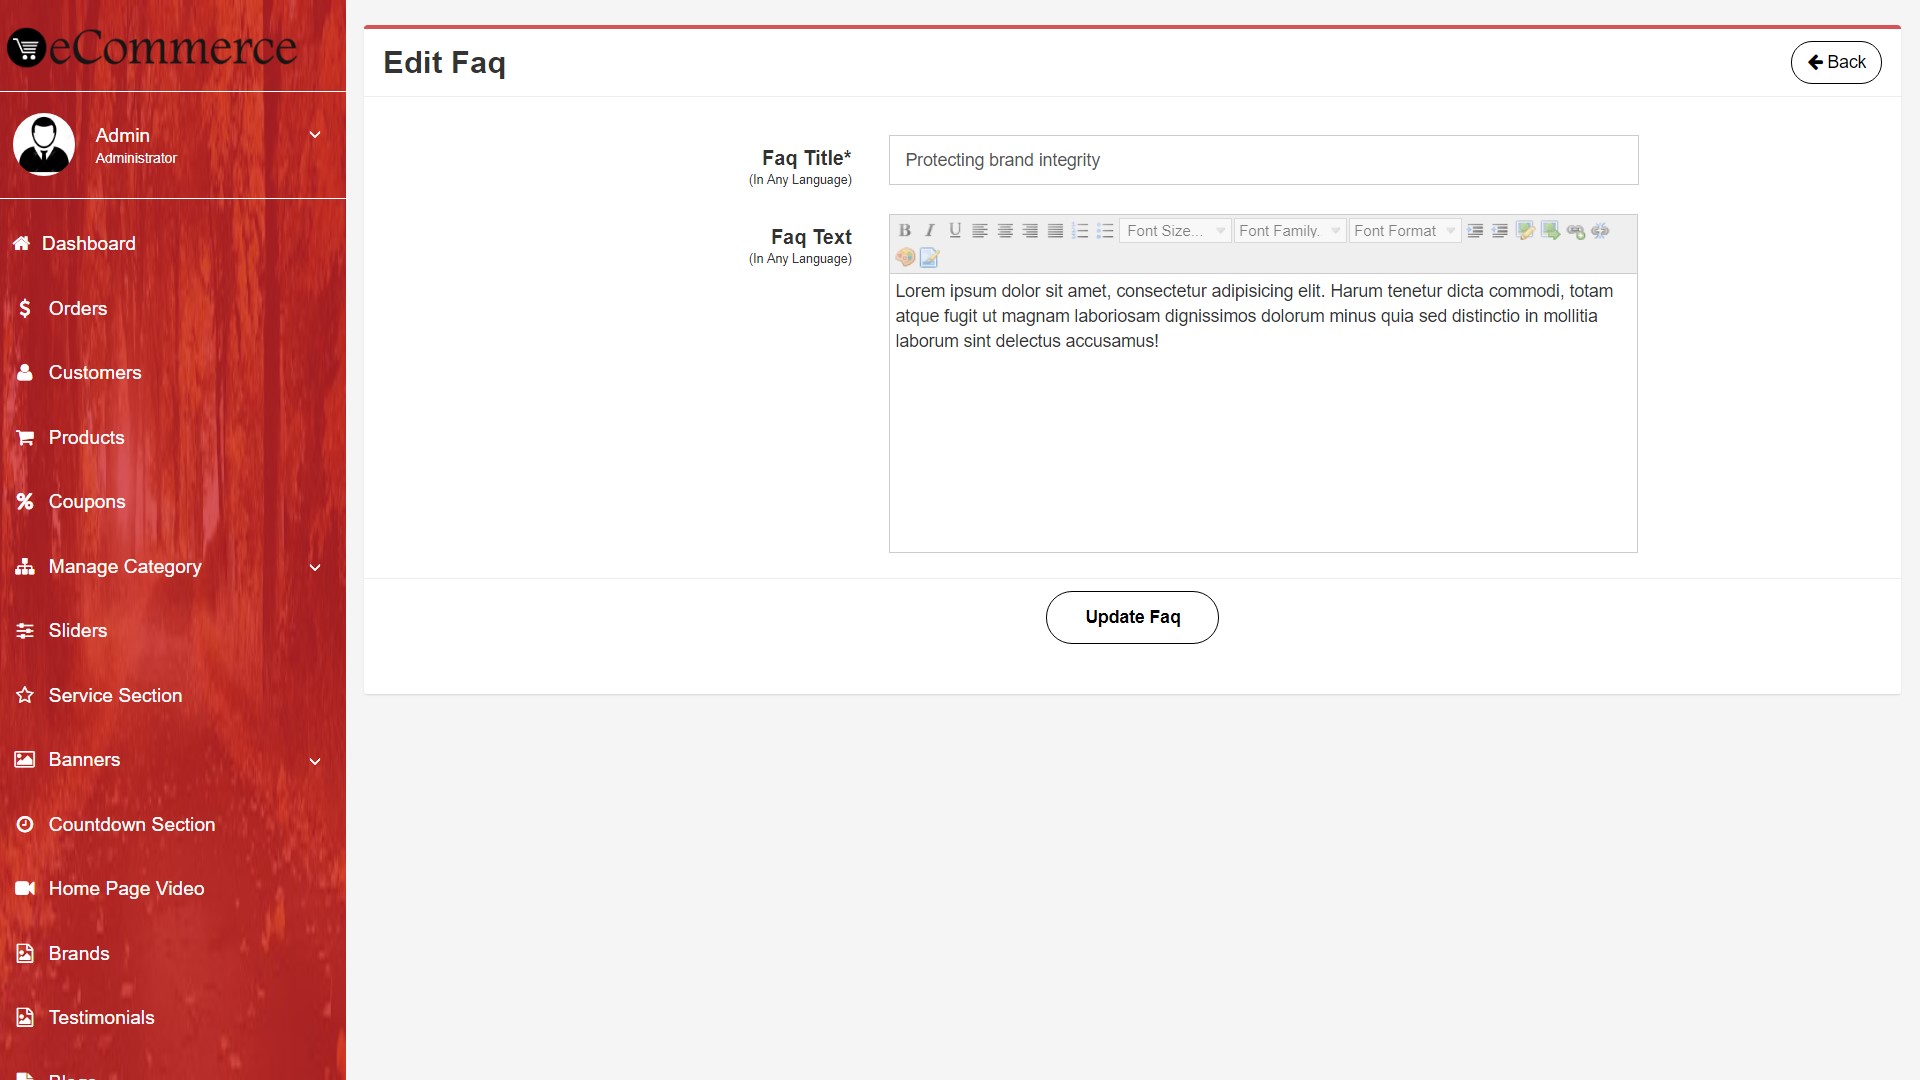
Task: Open the Font Format dropdown
Action: [1404, 231]
